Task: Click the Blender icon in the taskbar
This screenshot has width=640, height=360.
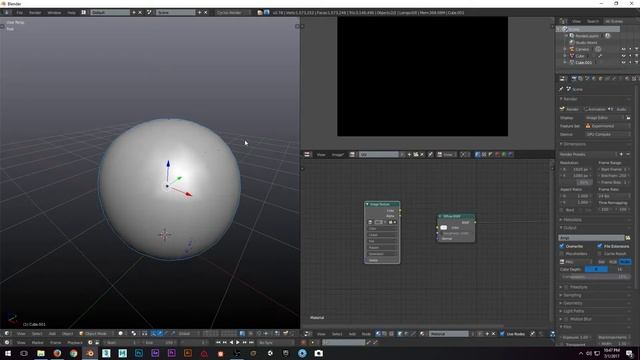Action: click(90, 353)
